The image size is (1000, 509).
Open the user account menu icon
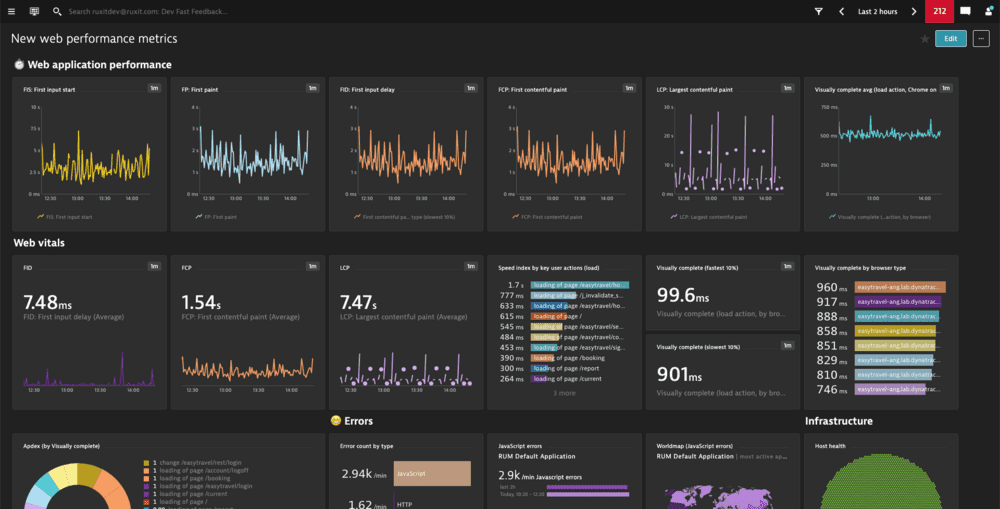click(x=989, y=11)
